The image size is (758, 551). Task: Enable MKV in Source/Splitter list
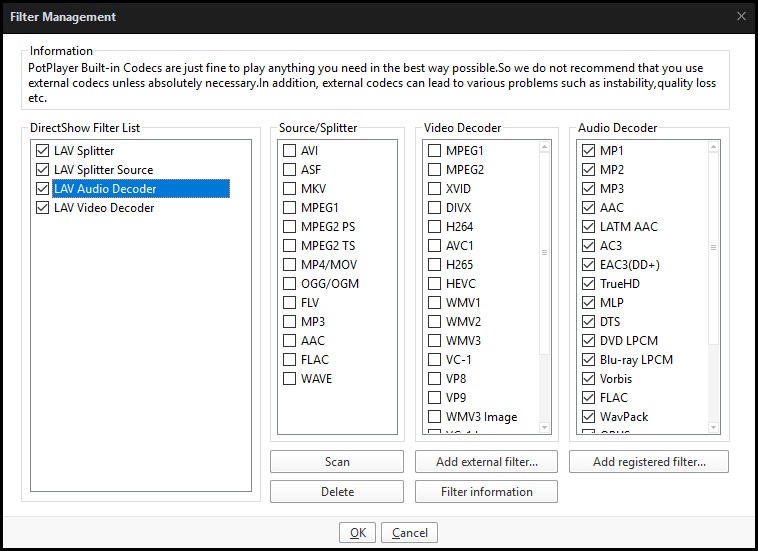(290, 188)
